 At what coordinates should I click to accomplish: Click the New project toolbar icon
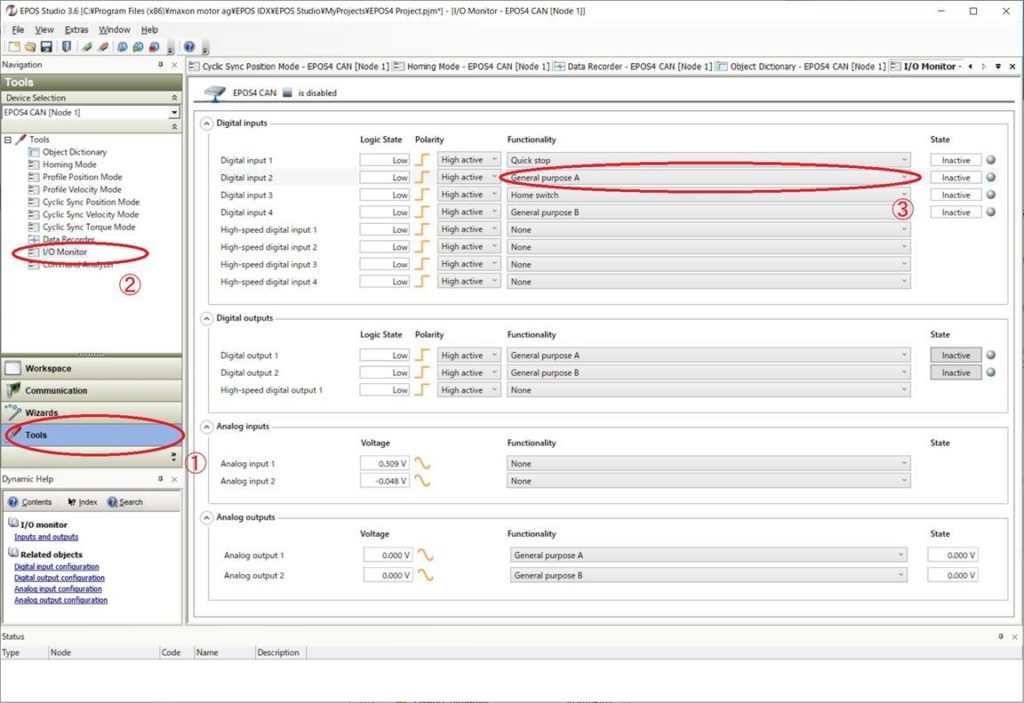point(13,47)
